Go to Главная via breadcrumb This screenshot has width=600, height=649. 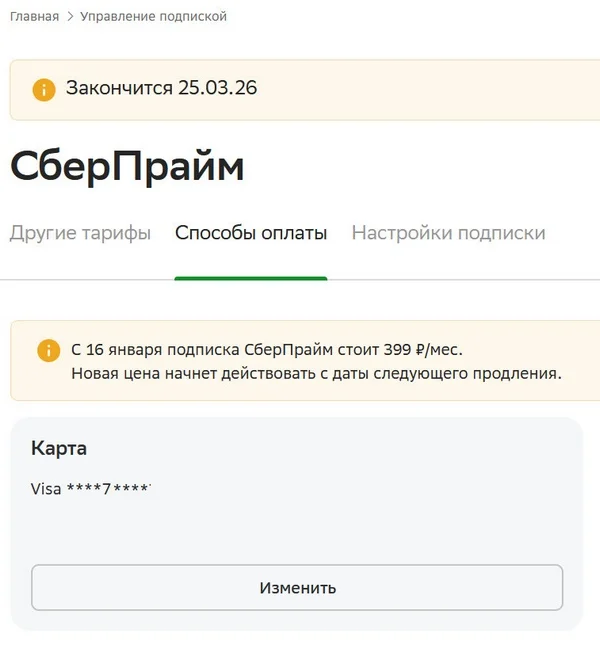click(34, 17)
